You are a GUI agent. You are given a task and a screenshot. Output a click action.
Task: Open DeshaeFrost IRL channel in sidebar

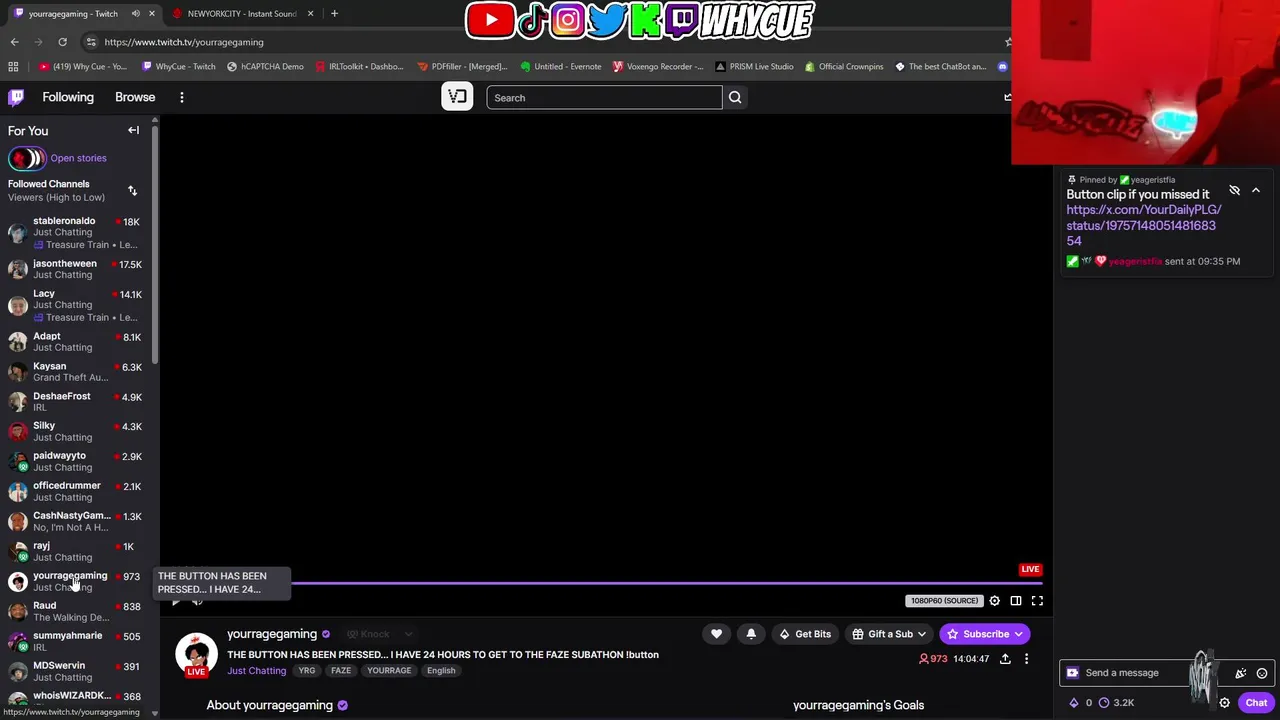pos(75,402)
